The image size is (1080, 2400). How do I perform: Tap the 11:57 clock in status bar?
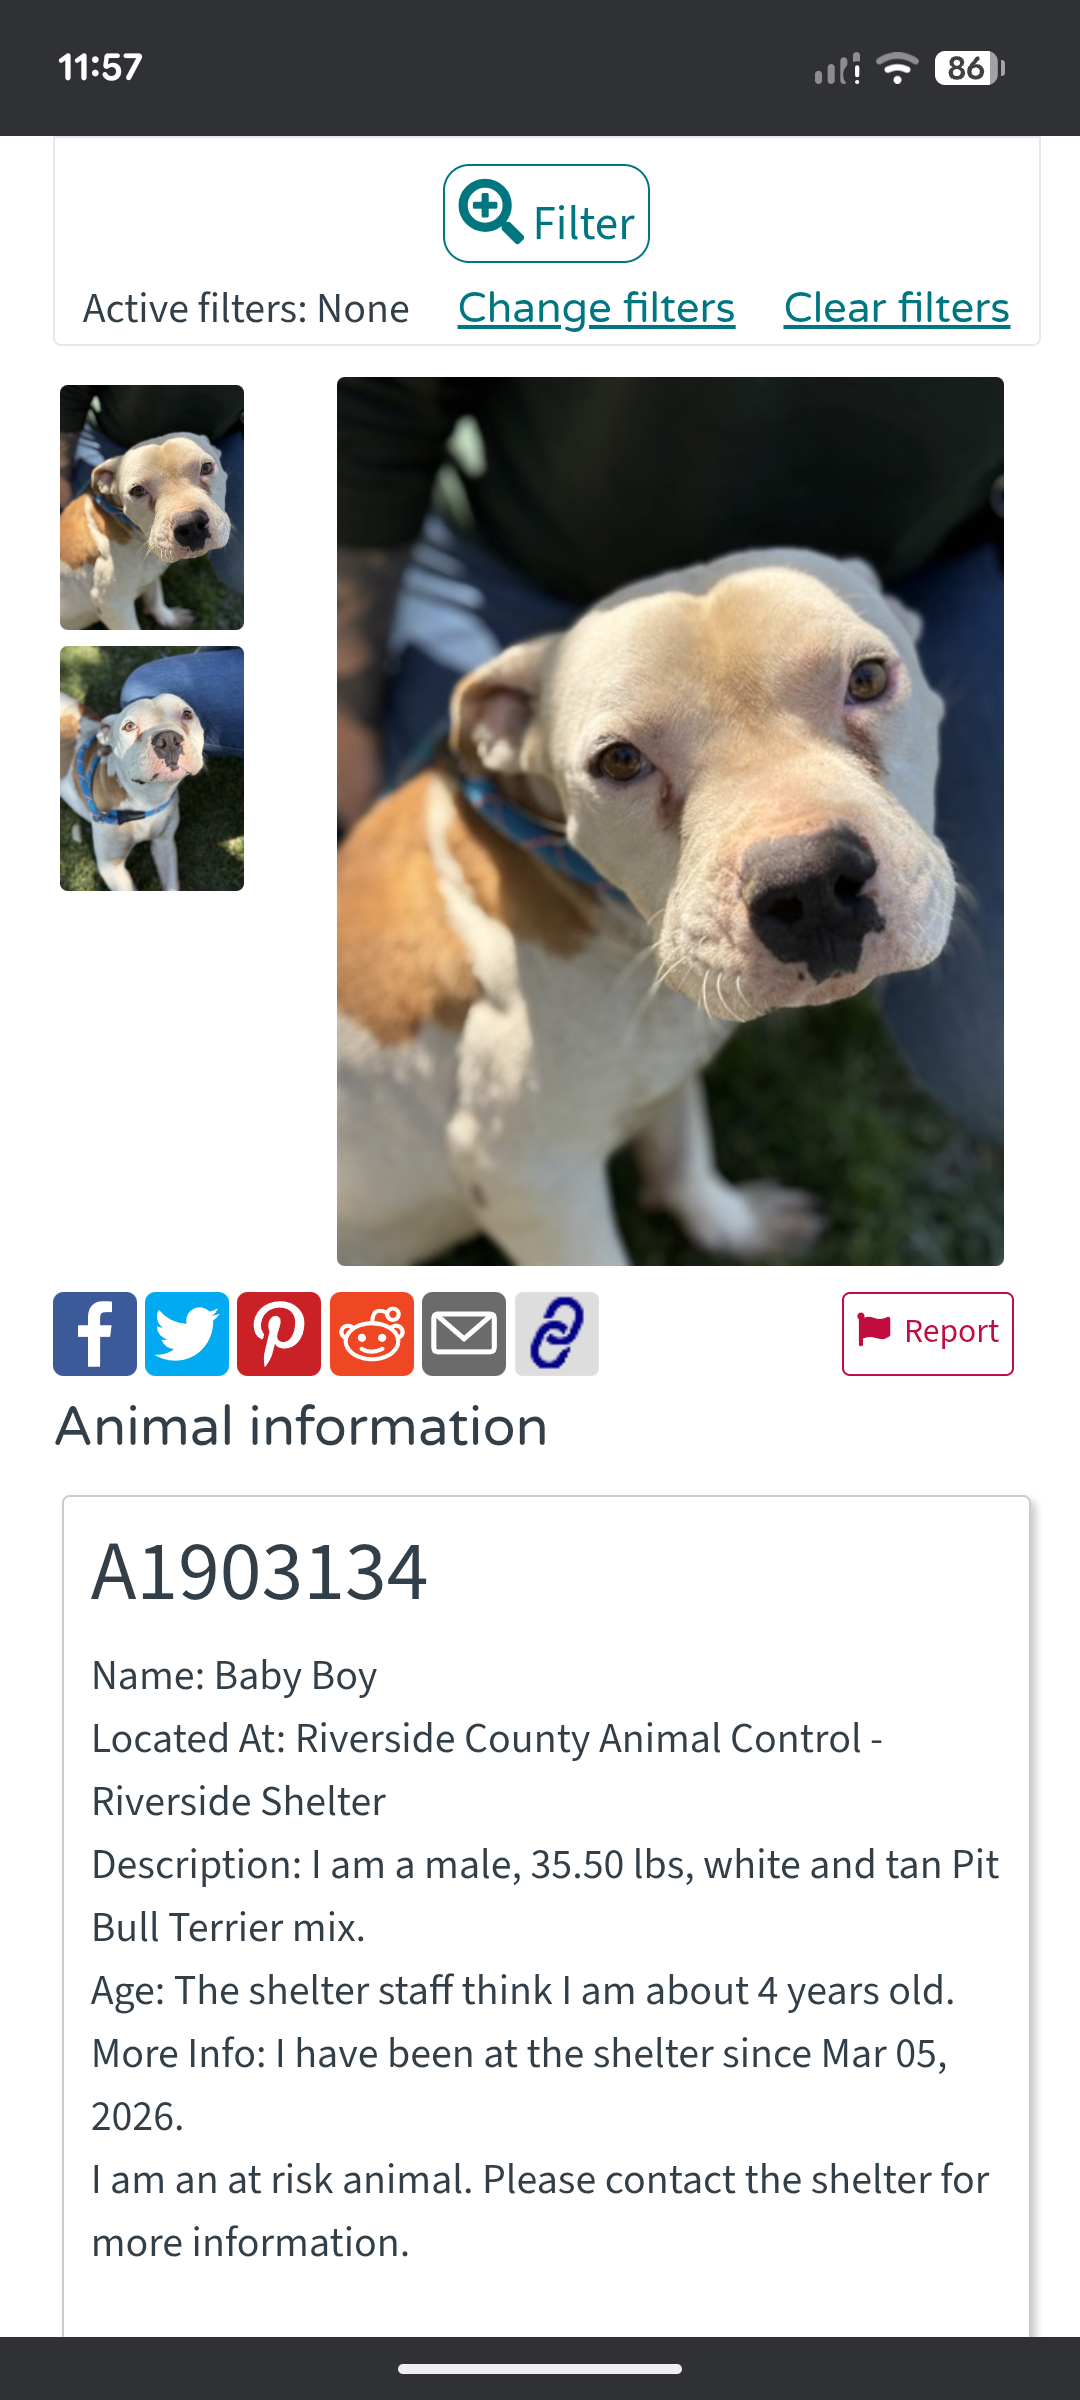(100, 68)
